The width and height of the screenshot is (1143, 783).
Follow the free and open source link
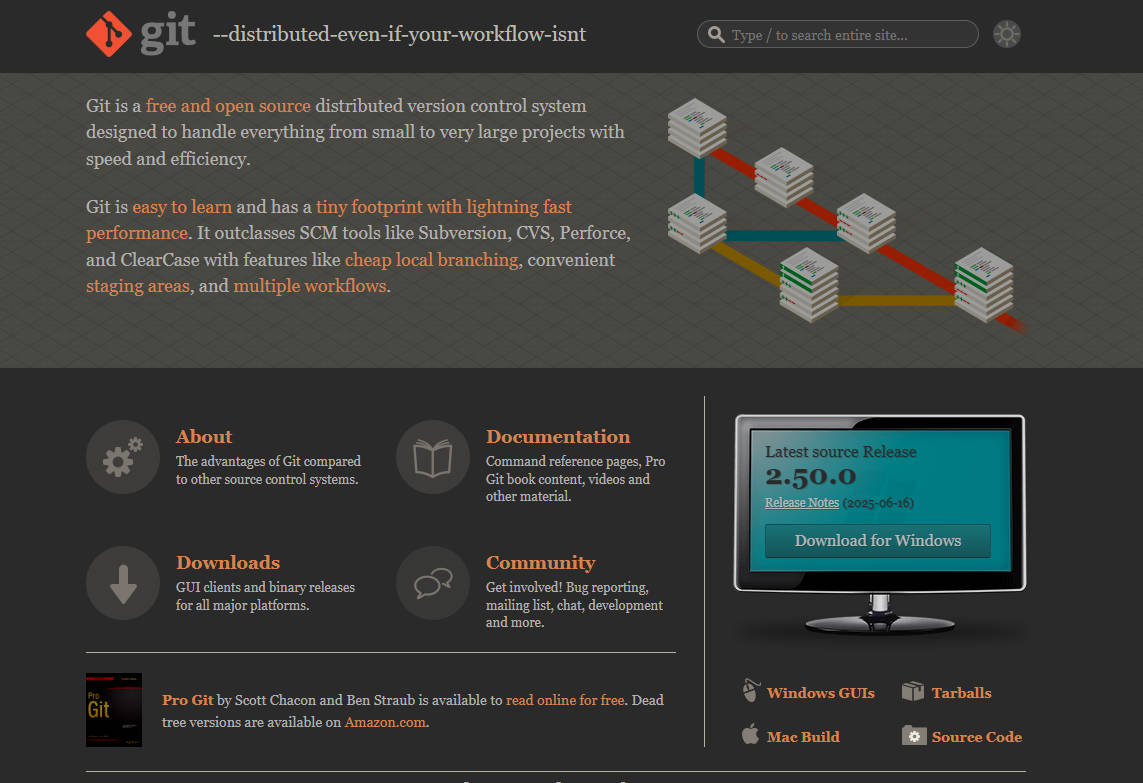pos(228,106)
